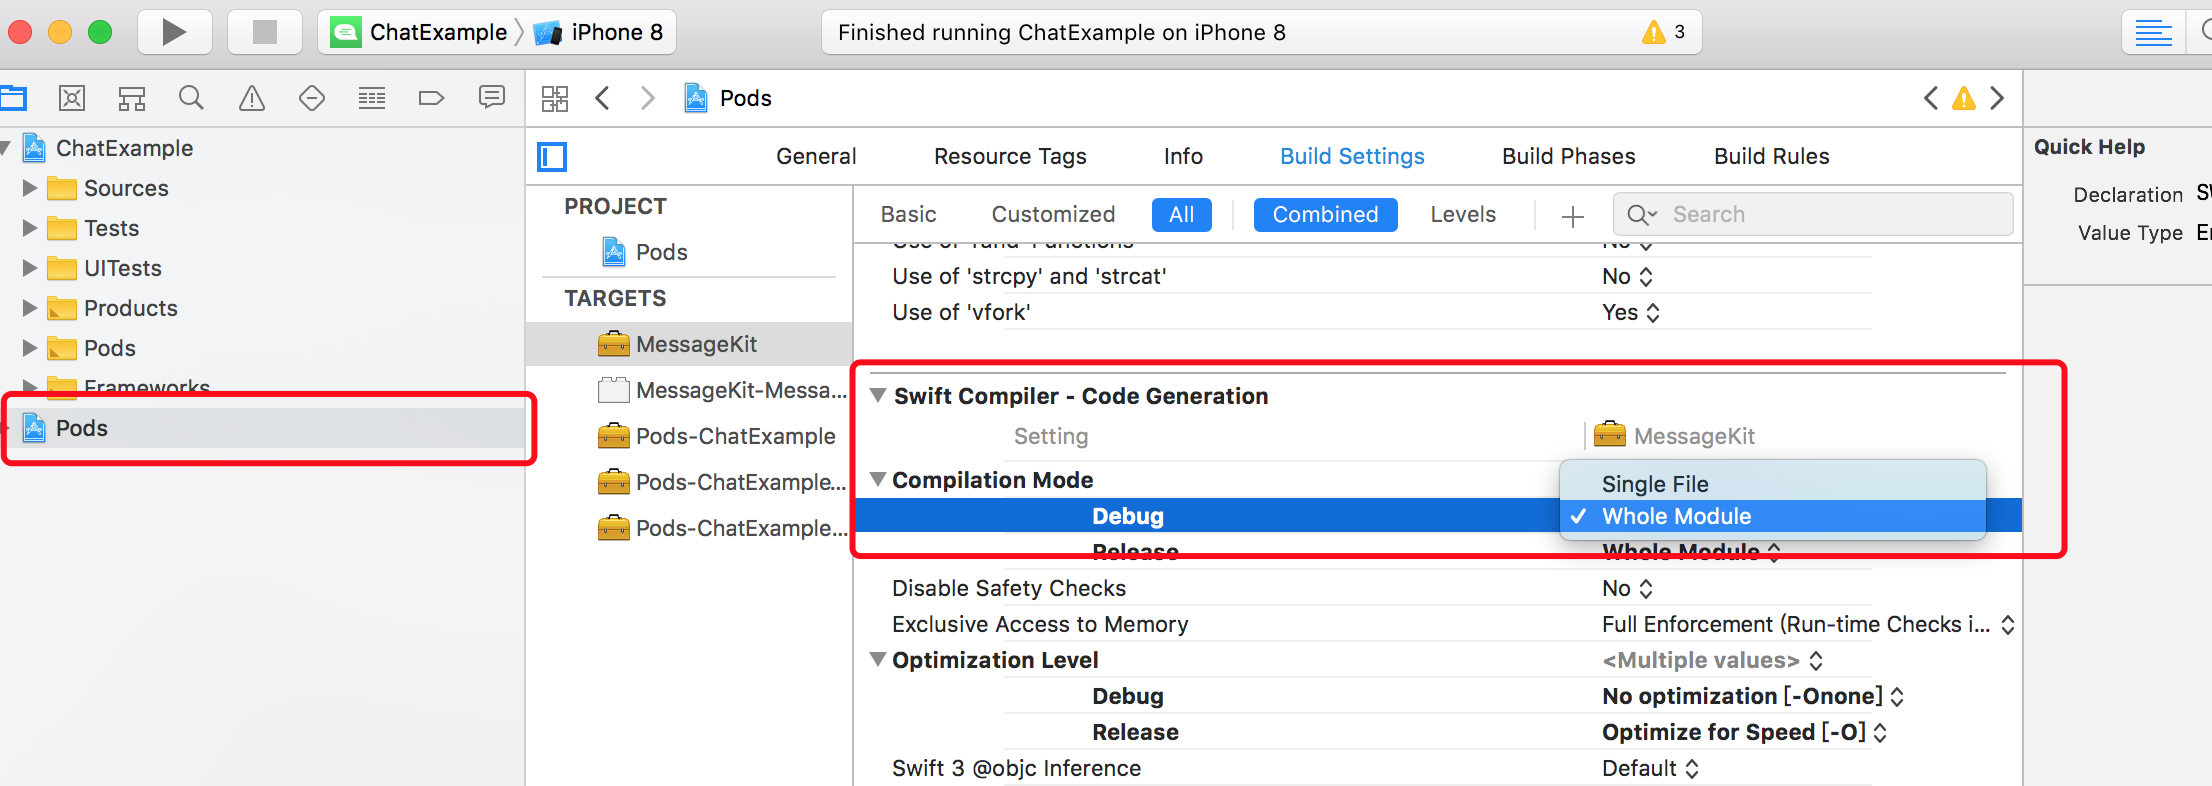Go forward in editor history
This screenshot has width=2212, height=786.
tap(648, 98)
